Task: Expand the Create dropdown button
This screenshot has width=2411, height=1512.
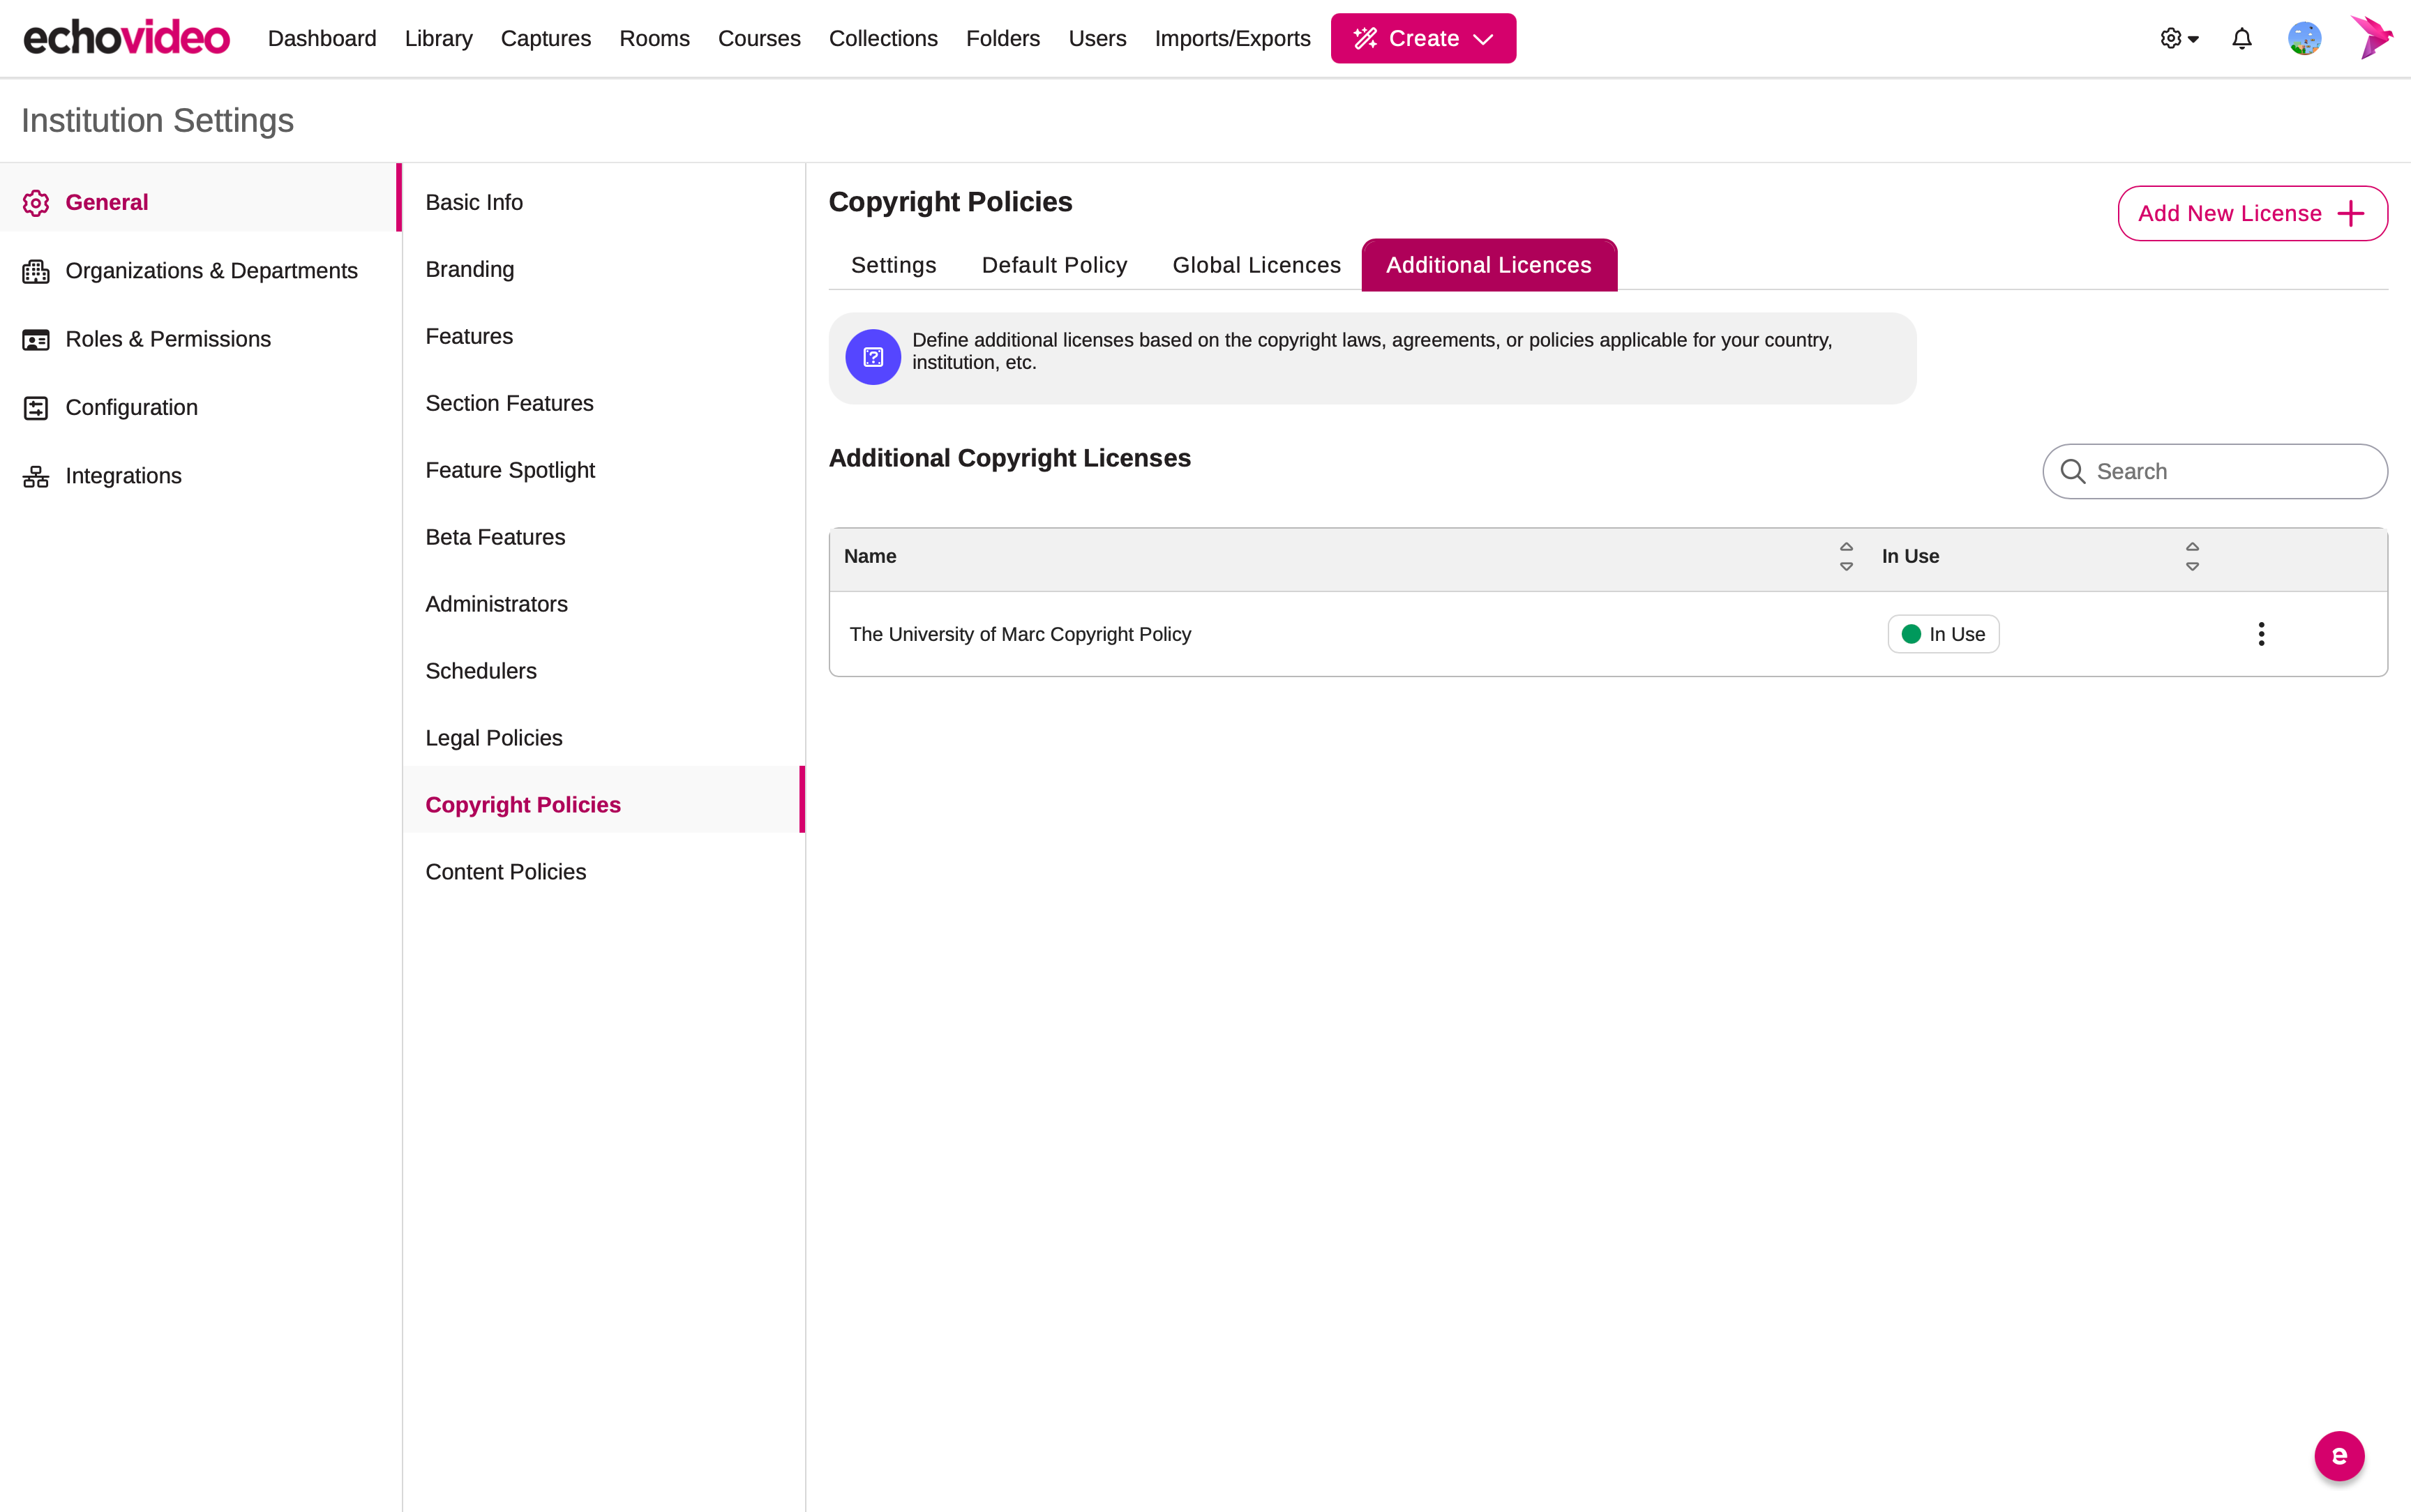Action: 1423,38
